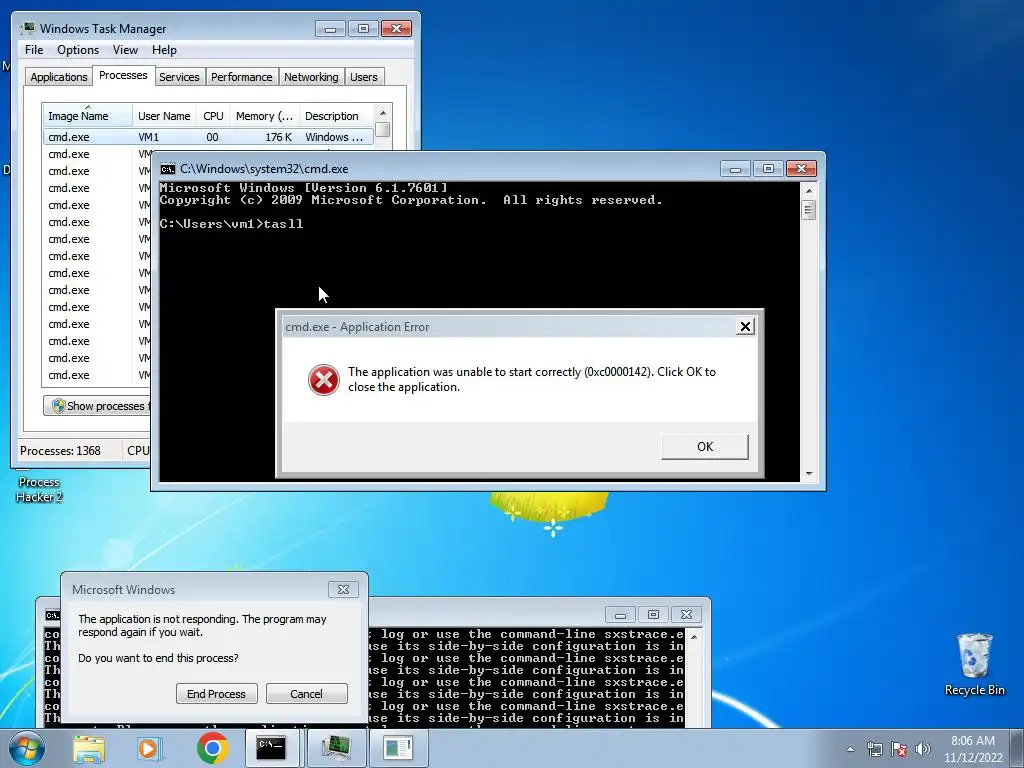Switch to the Applications tab
The image size is (1024, 768).
point(59,77)
